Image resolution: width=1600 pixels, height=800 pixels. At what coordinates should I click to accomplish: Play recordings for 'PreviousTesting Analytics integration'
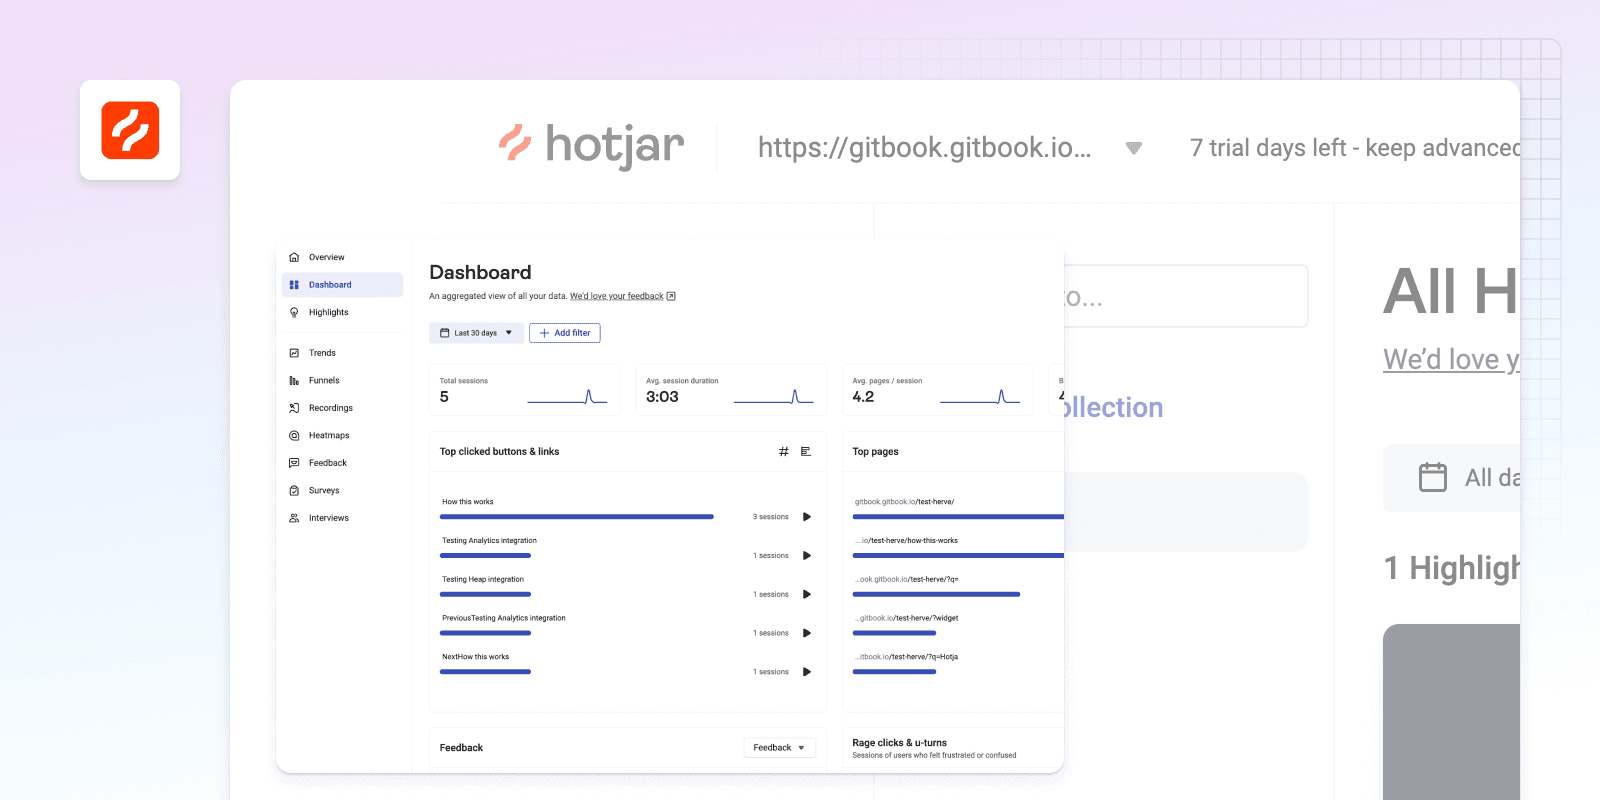pos(807,633)
